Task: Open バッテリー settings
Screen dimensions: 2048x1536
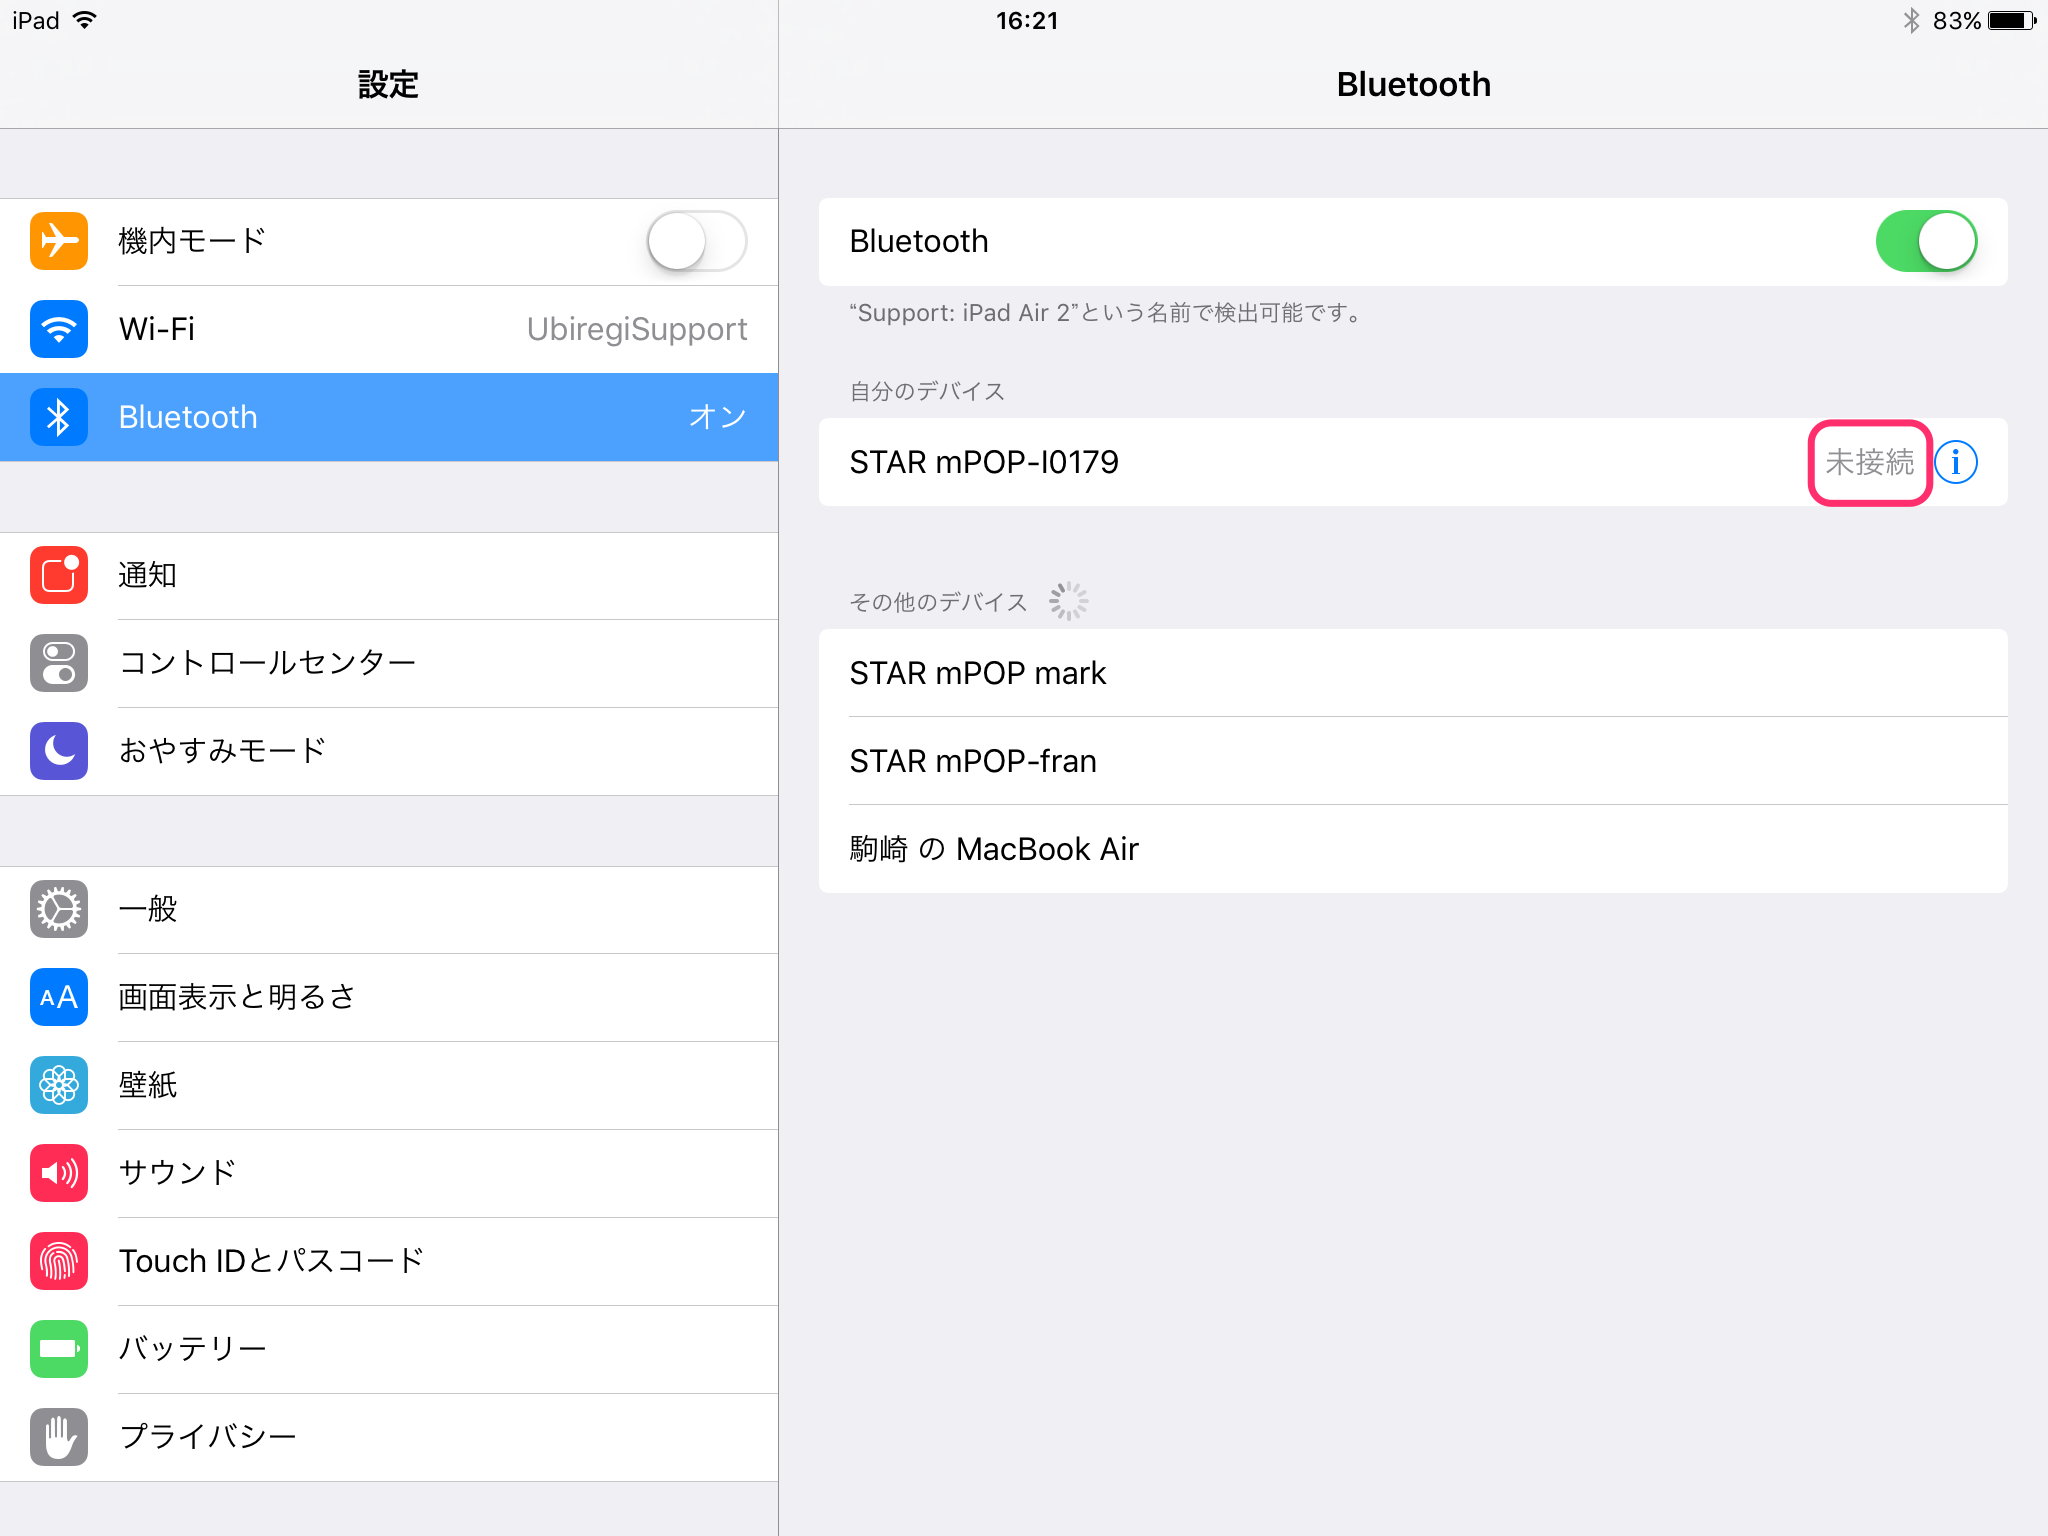Action: tap(389, 1349)
